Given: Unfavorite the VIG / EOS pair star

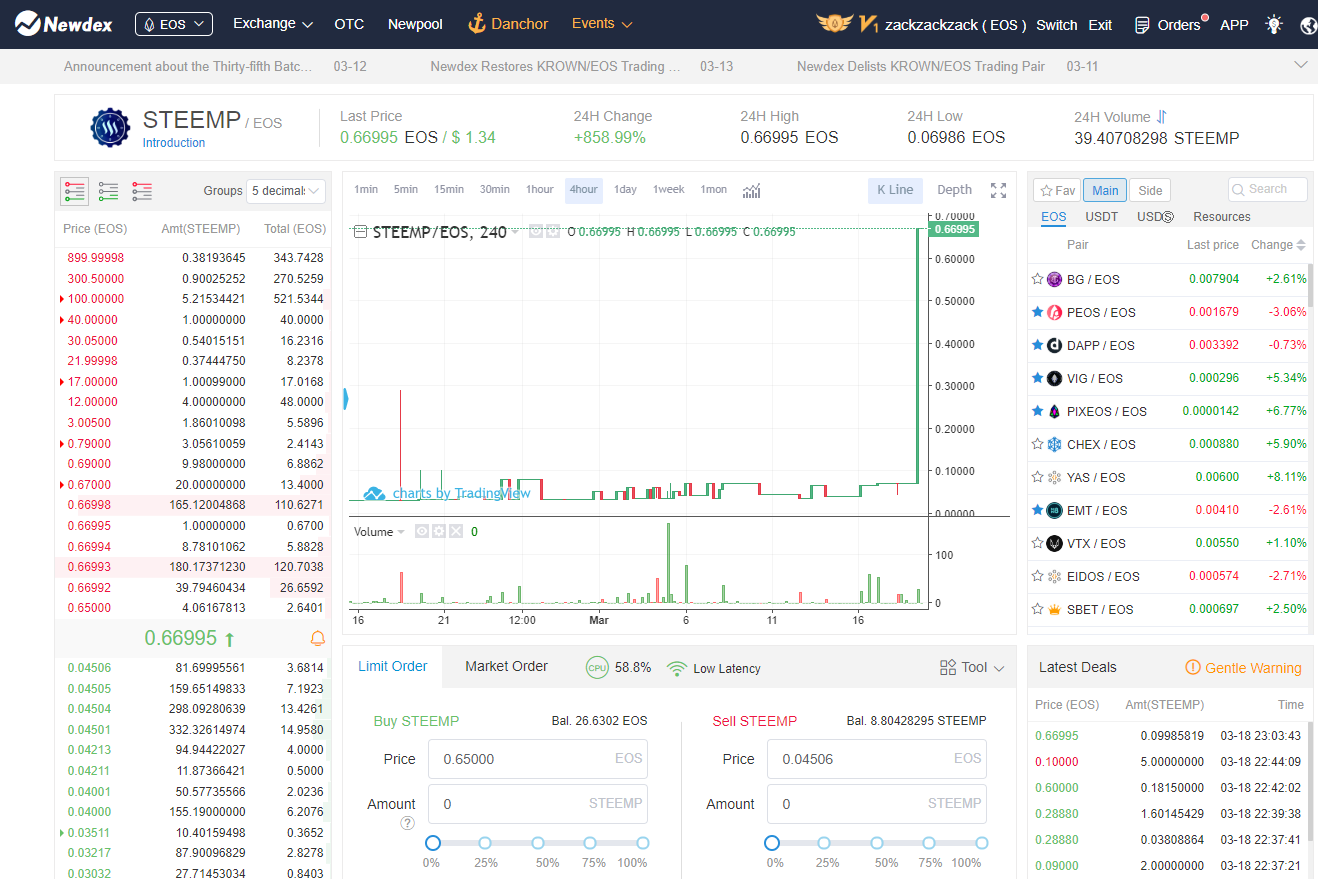Looking at the screenshot, I should (1038, 378).
